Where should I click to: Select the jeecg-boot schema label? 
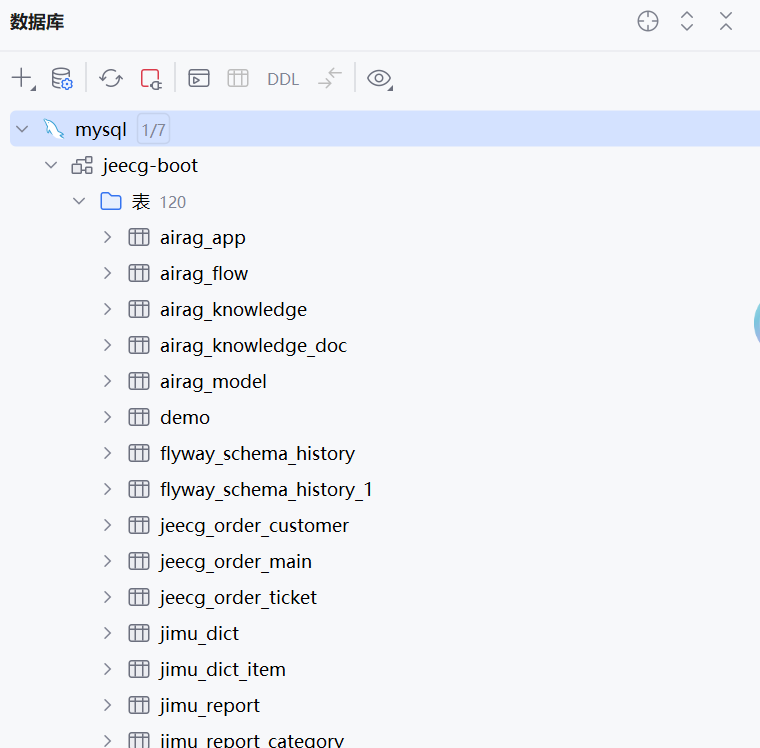150,166
